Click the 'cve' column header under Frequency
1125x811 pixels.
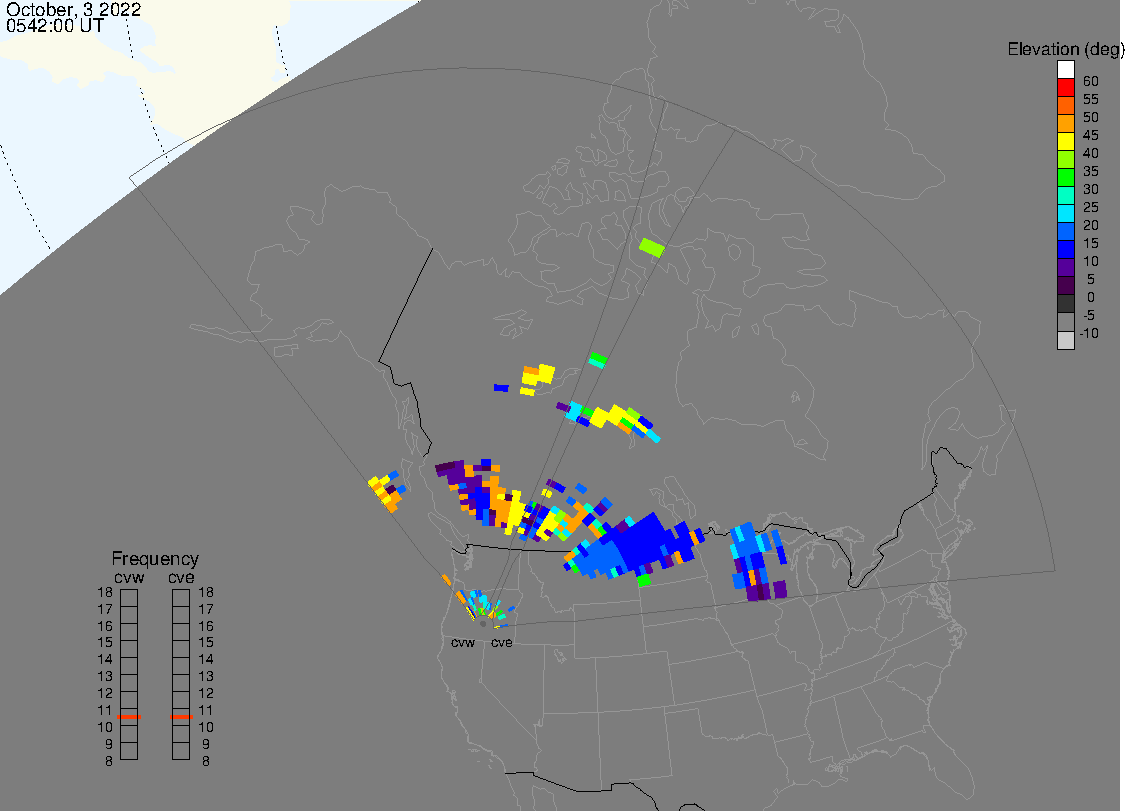pos(181,578)
